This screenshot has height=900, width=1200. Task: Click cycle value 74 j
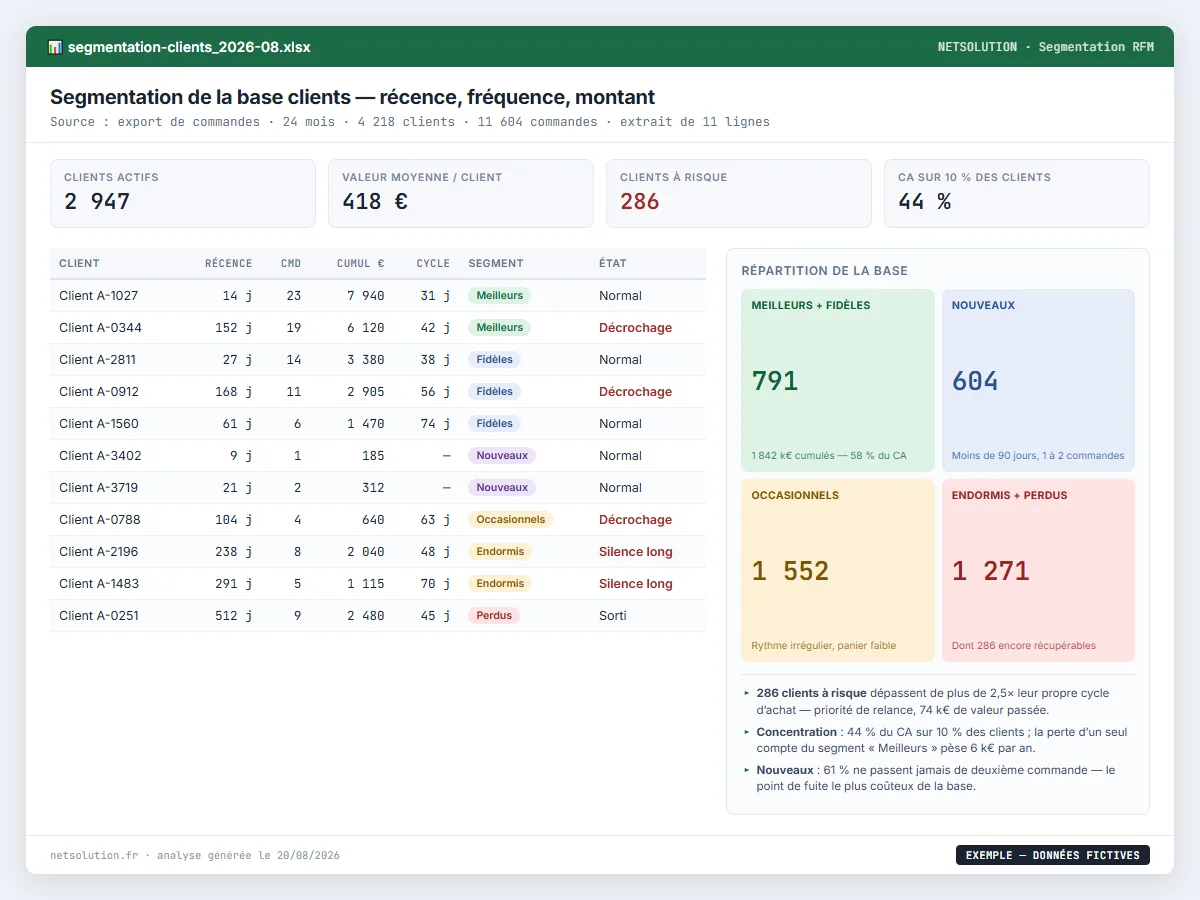[436, 424]
